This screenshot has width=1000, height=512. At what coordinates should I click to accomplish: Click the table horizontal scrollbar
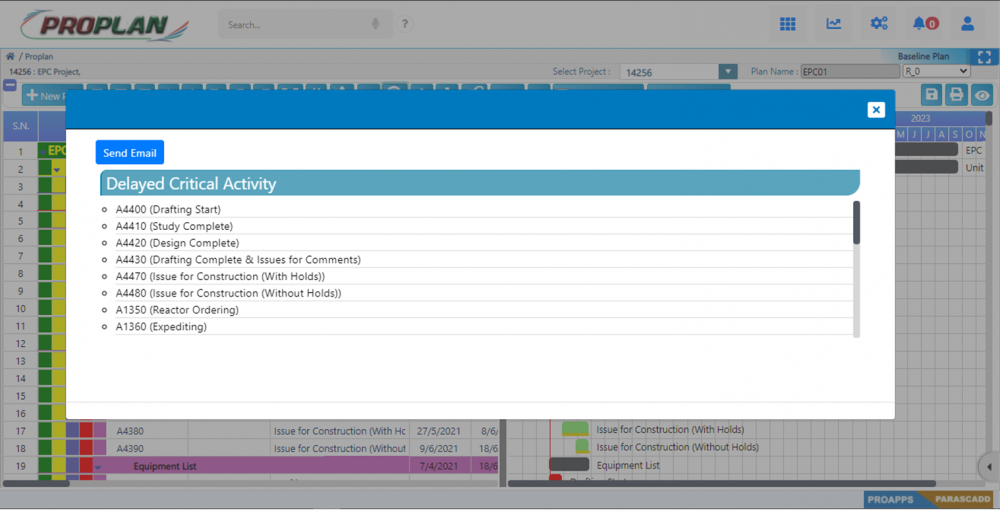36,483
